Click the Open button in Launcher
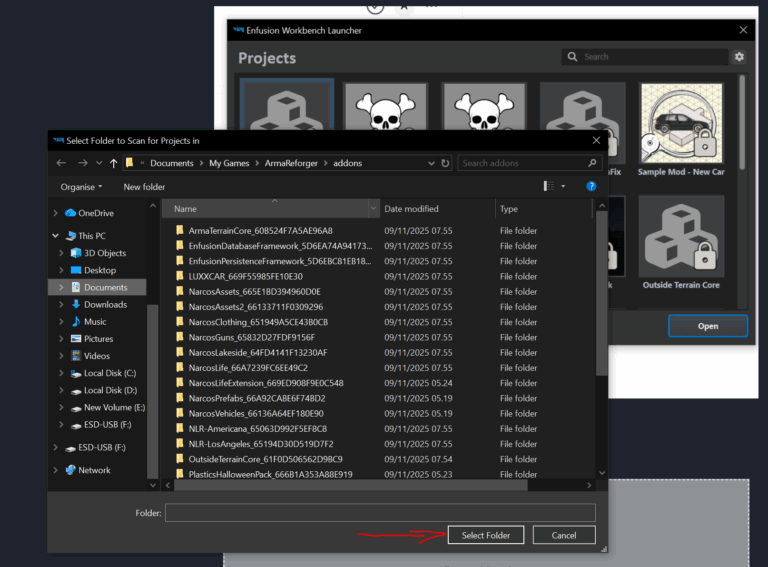The height and width of the screenshot is (567, 768). (x=707, y=326)
